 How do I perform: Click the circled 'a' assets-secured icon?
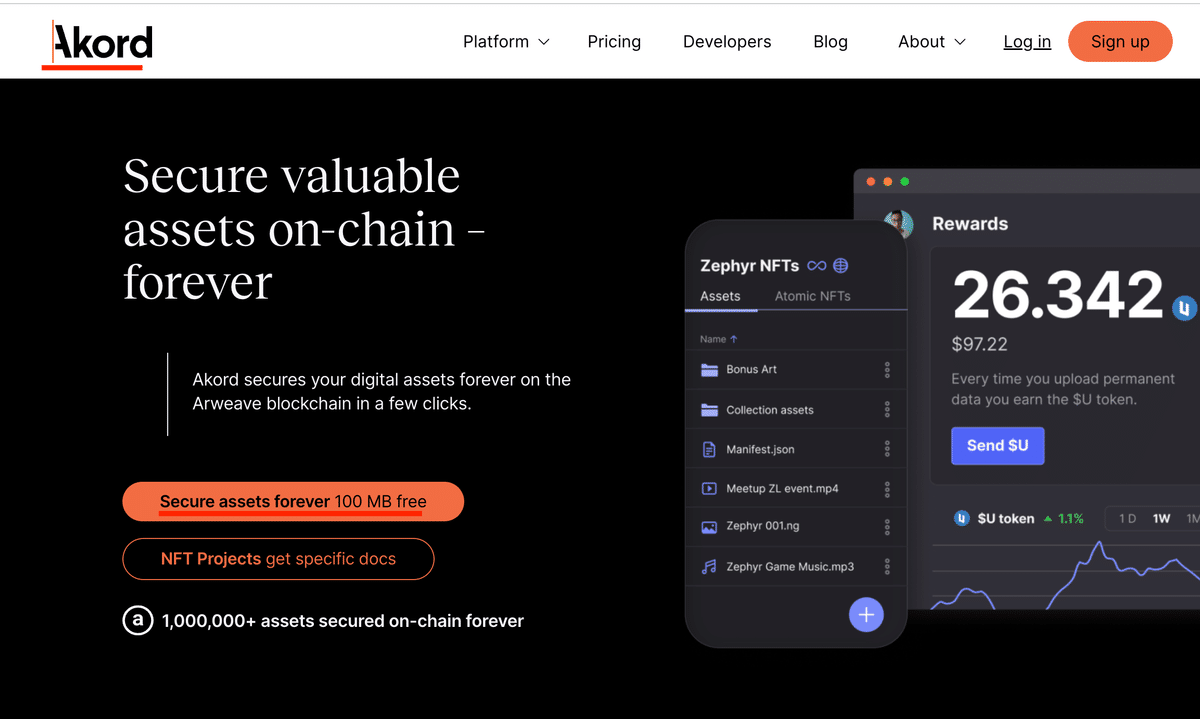(137, 621)
